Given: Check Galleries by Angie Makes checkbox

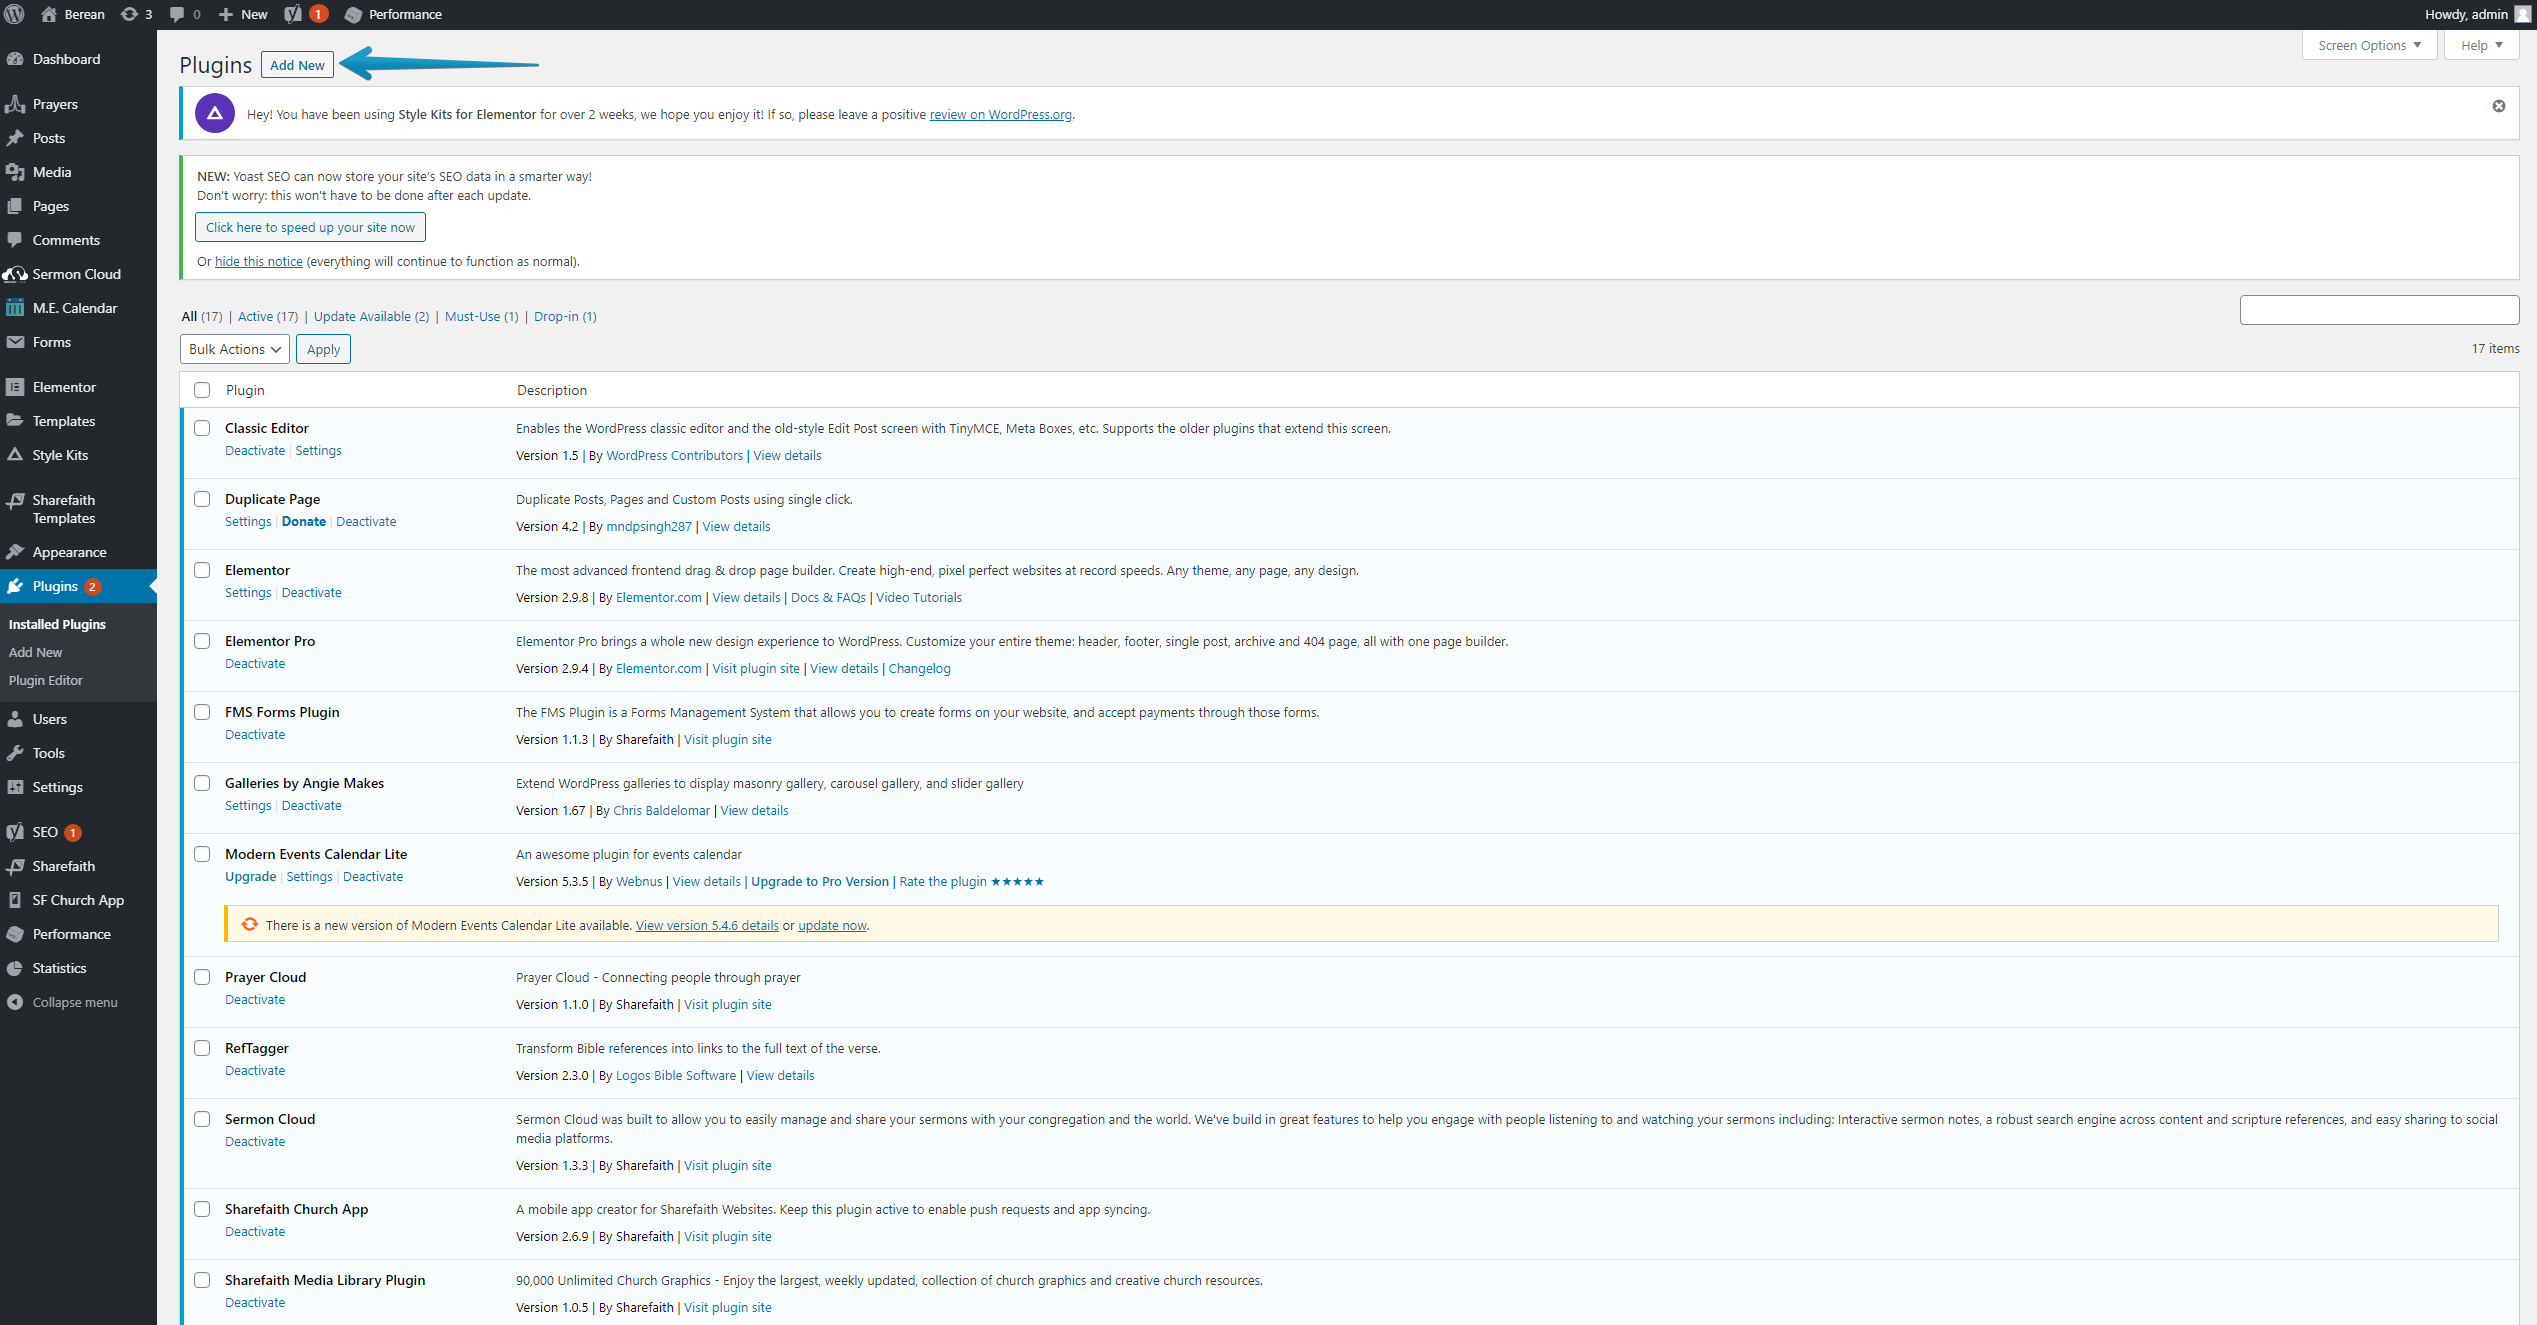Looking at the screenshot, I should click(x=202, y=783).
